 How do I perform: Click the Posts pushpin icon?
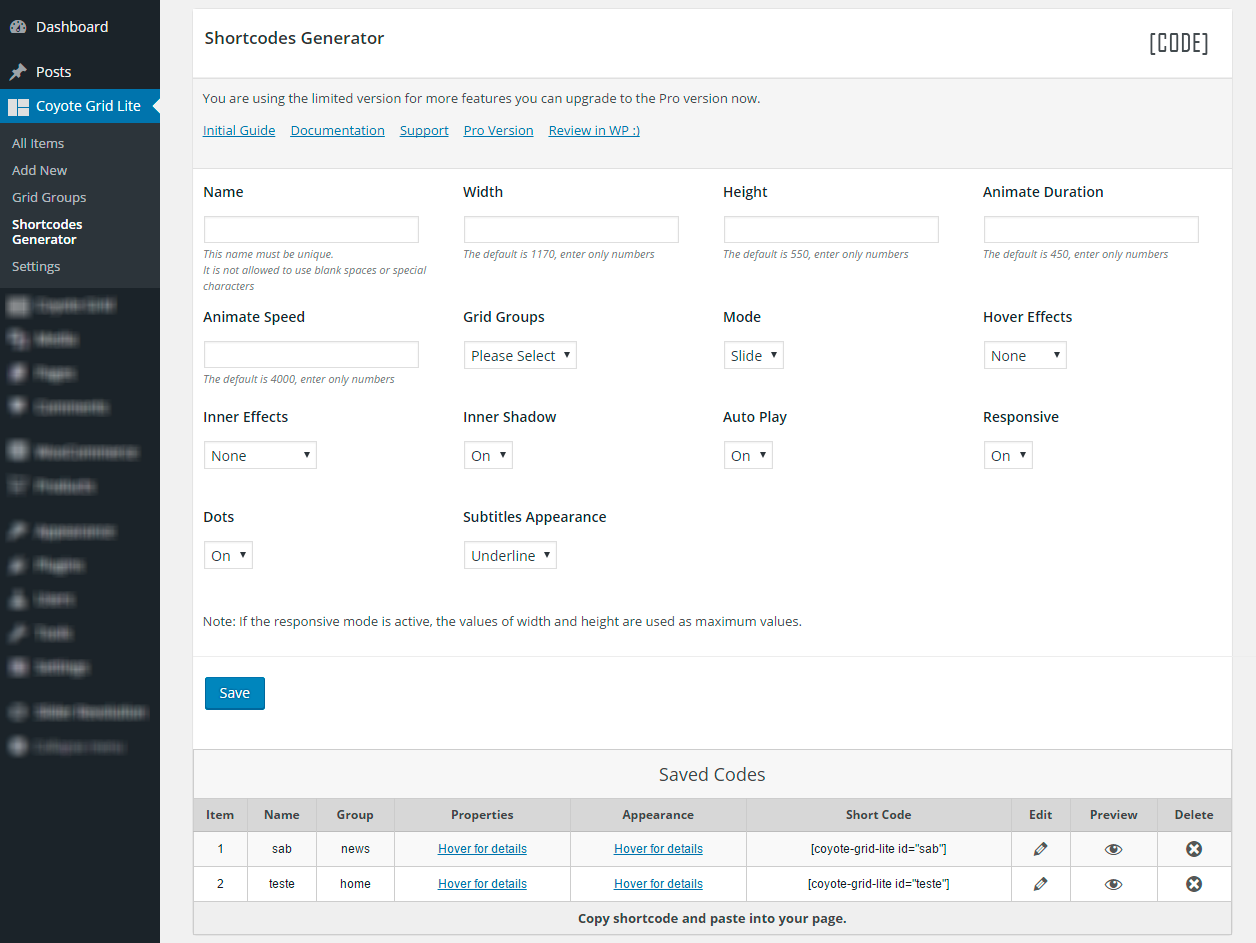click(x=18, y=72)
